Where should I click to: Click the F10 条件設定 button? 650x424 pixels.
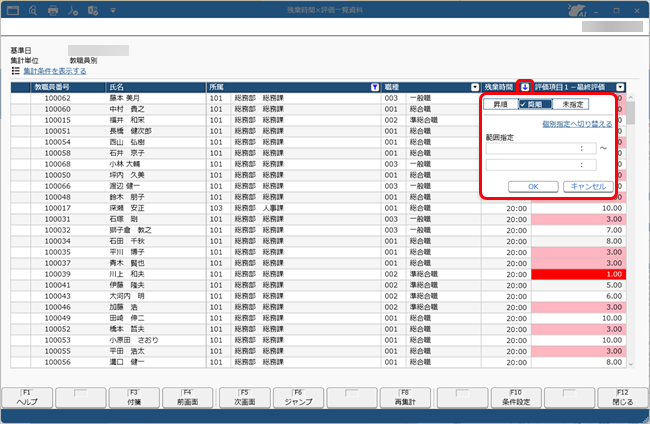516,398
